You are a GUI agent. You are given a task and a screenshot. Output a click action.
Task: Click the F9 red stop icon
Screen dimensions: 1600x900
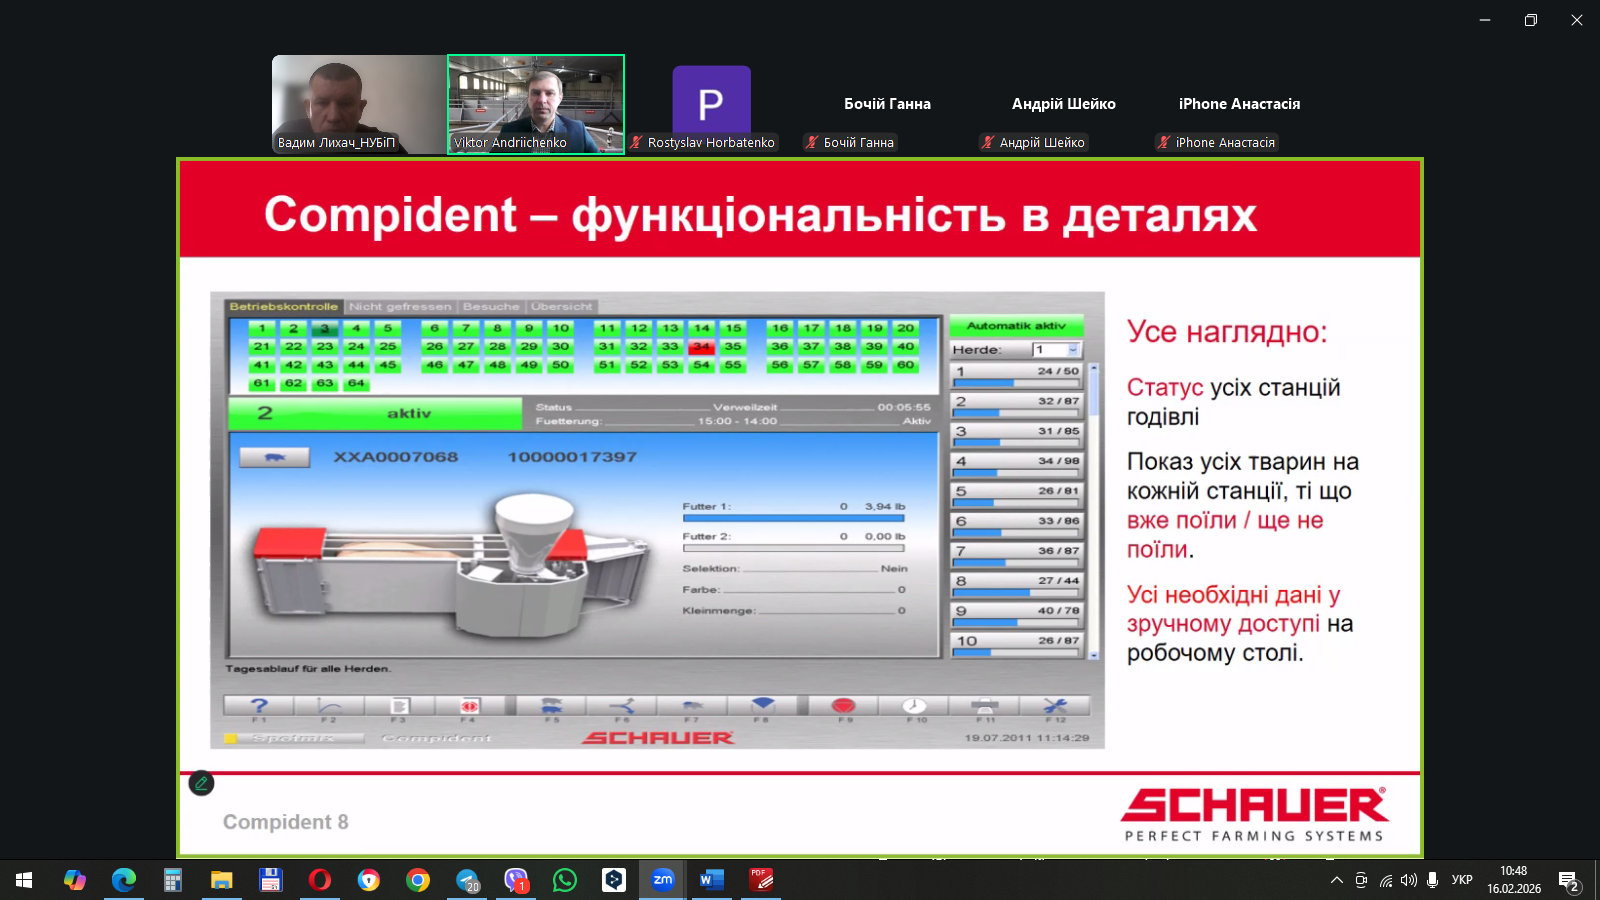(x=843, y=706)
